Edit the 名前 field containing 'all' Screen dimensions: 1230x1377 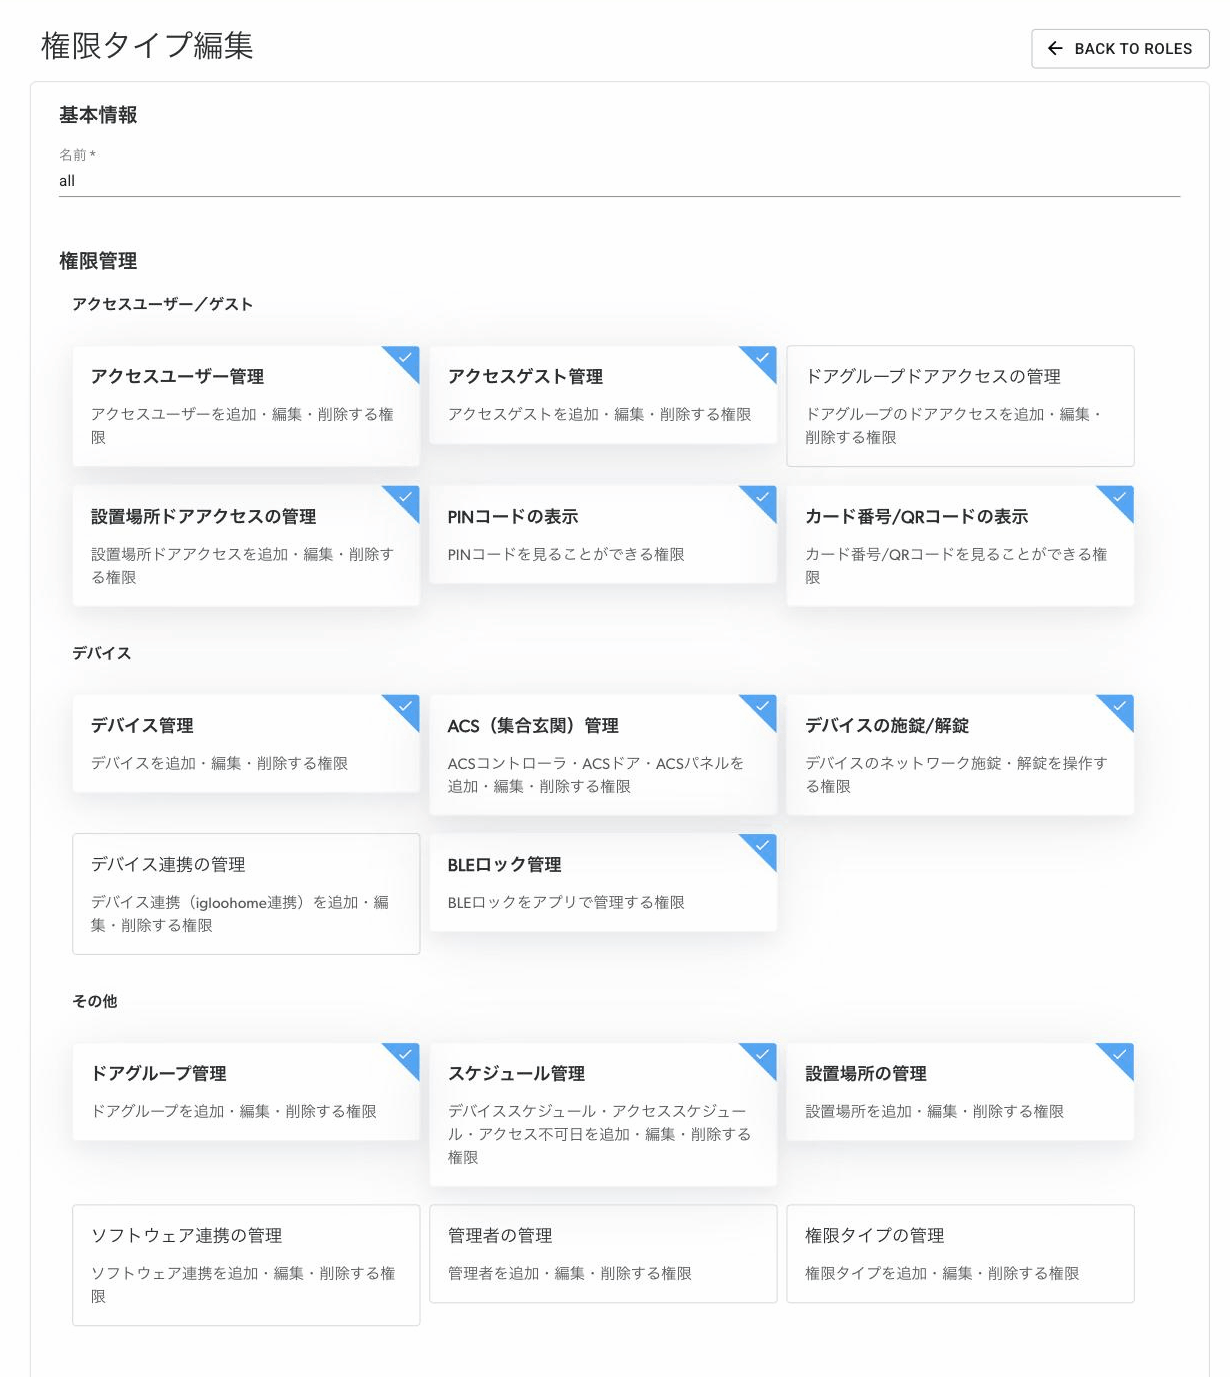(619, 181)
